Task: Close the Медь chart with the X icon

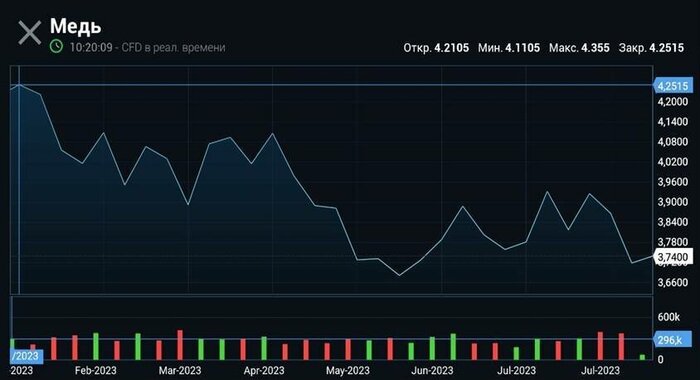Action: tap(29, 33)
